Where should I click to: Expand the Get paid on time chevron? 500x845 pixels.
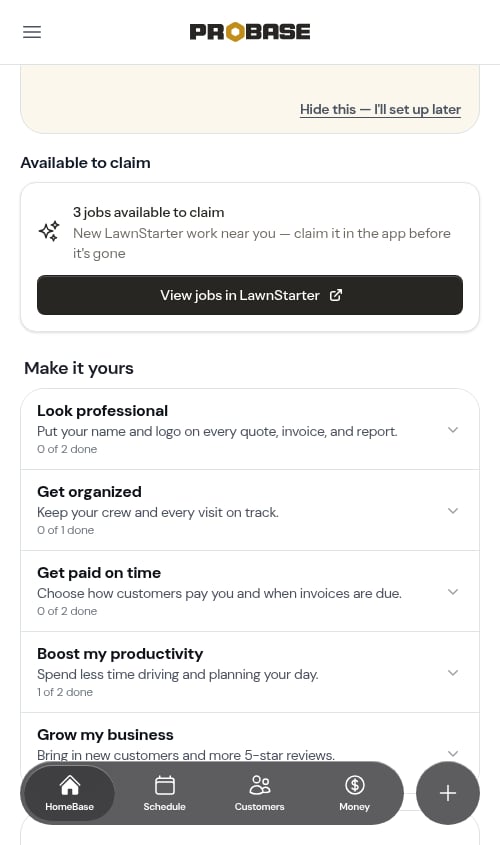(453, 591)
